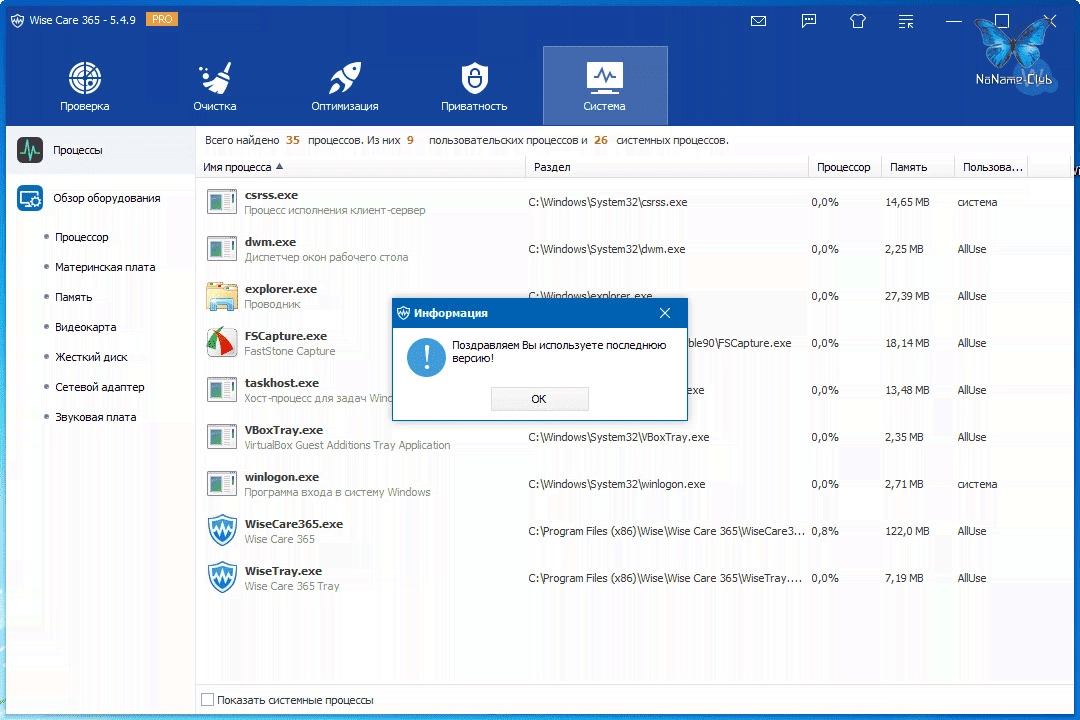Click the csrss.exe process icon
1080x720 pixels.
[222, 202]
